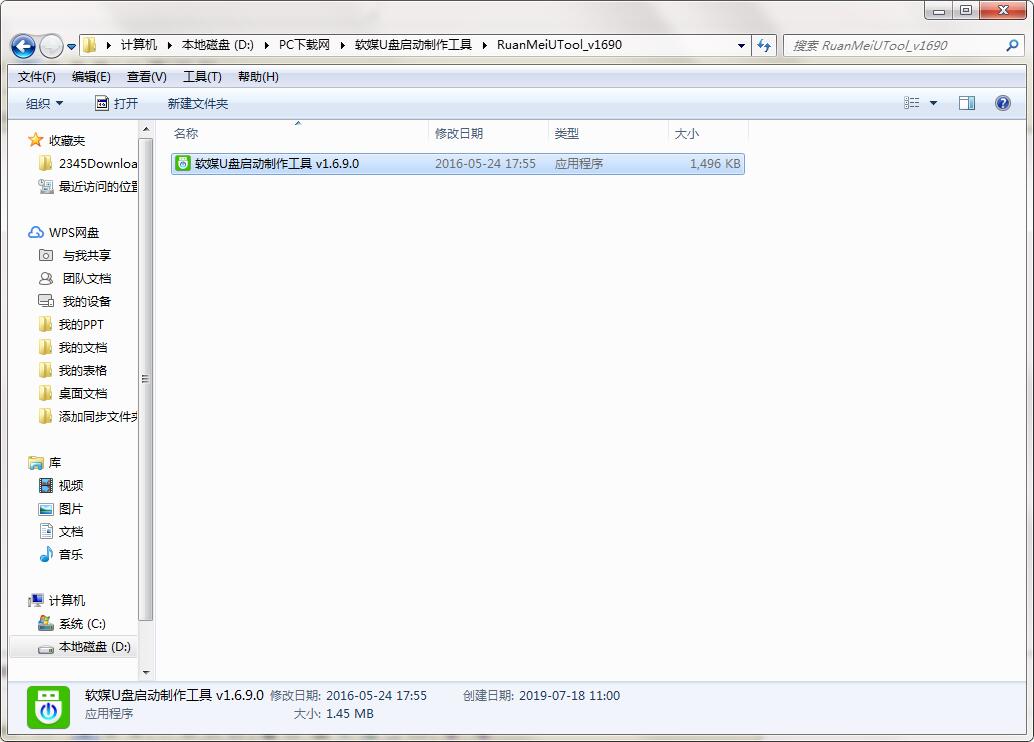Click the file's 应用程序 type cell
The height and width of the screenshot is (742, 1034).
click(578, 164)
